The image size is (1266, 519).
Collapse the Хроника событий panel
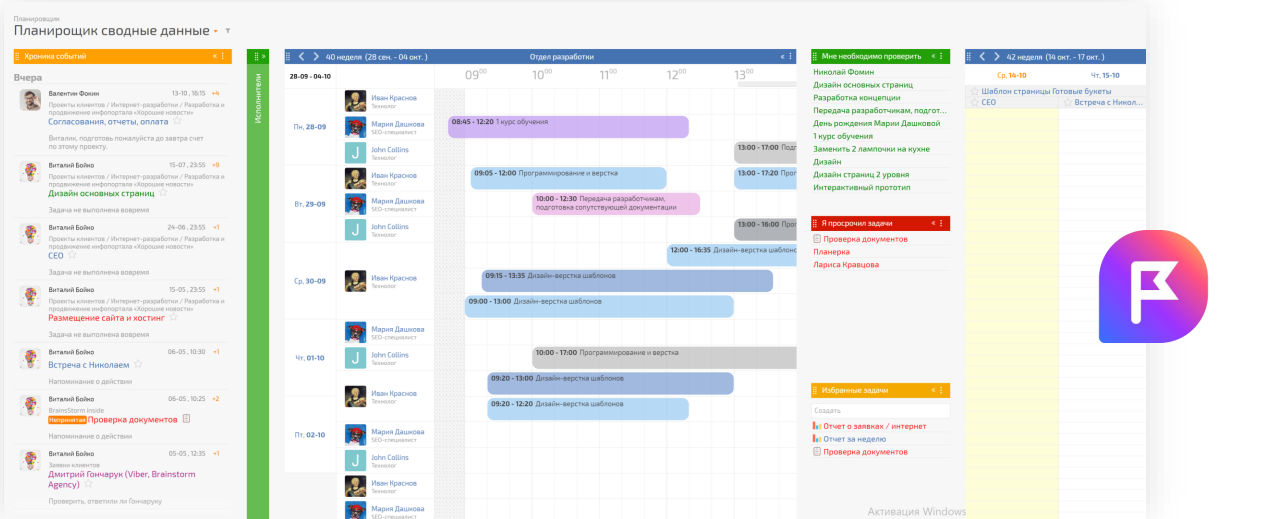click(214, 56)
